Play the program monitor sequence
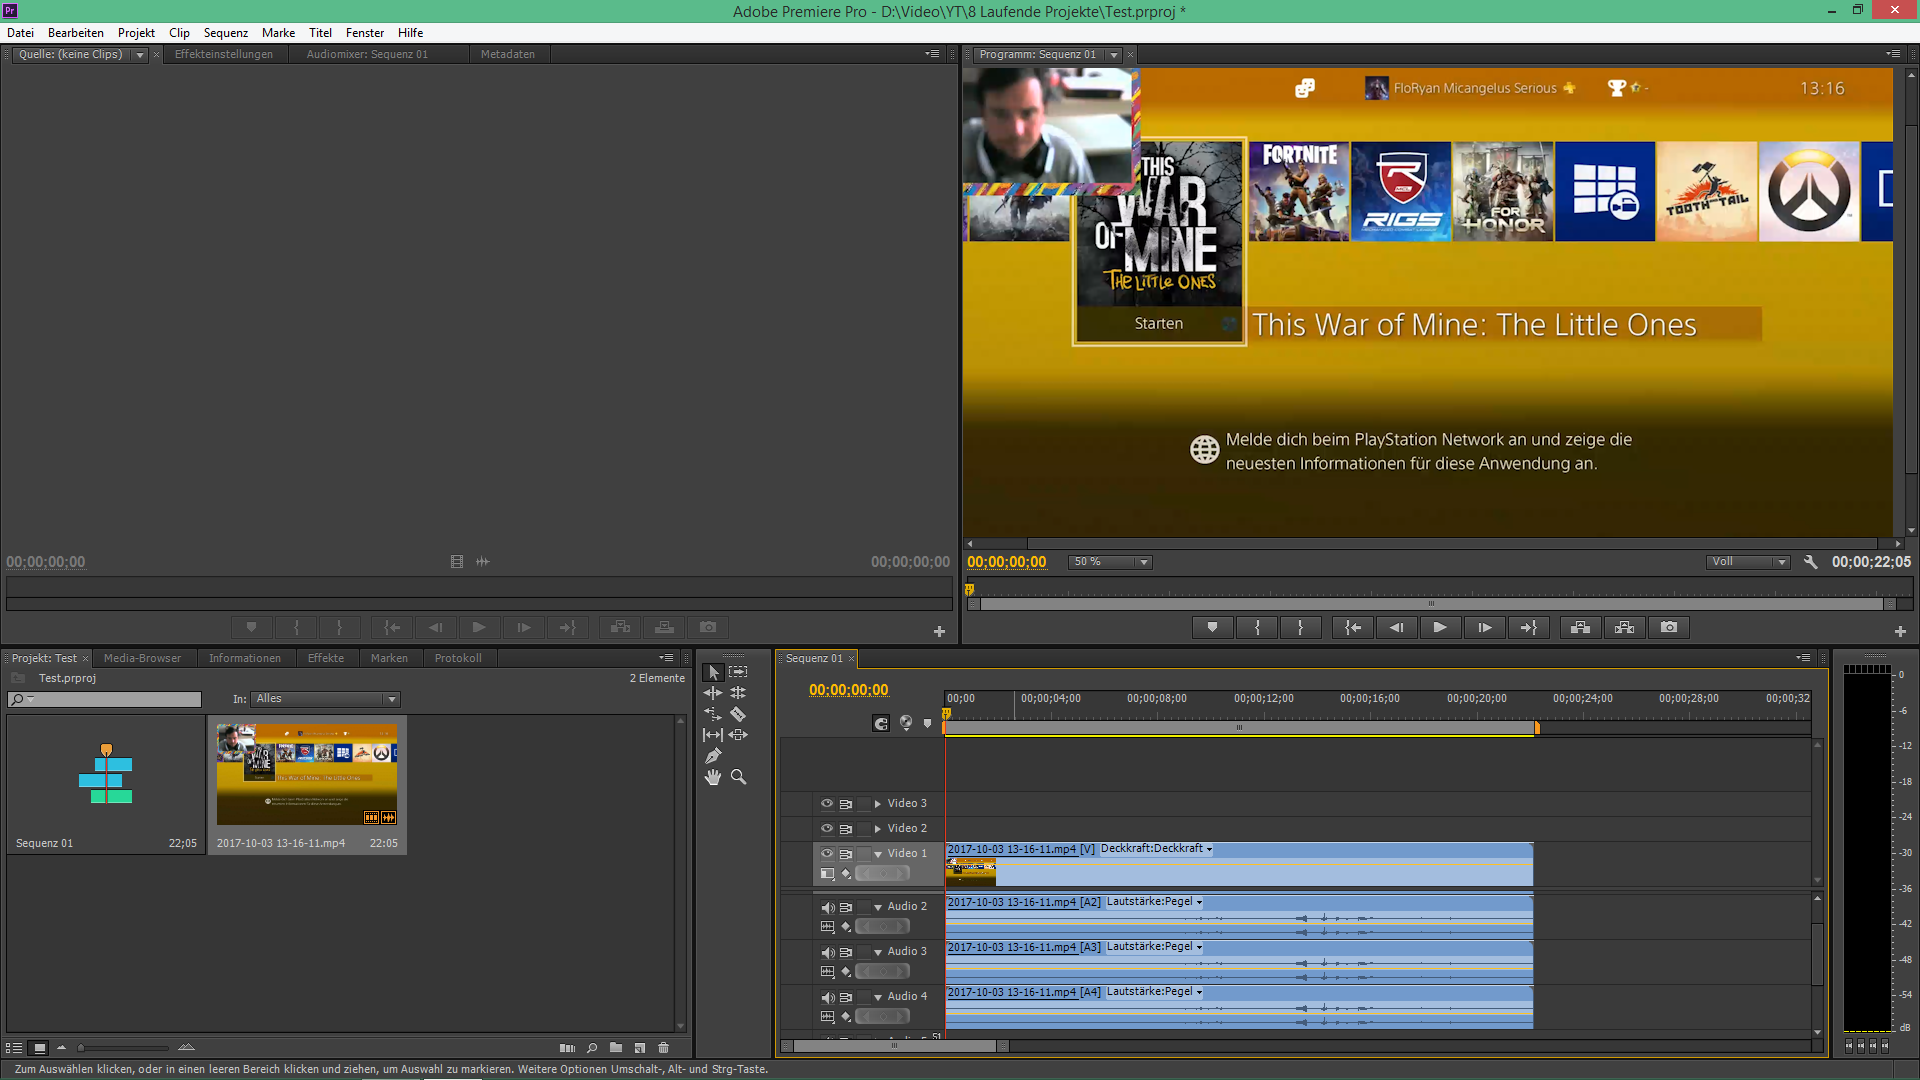 pyautogui.click(x=1439, y=627)
